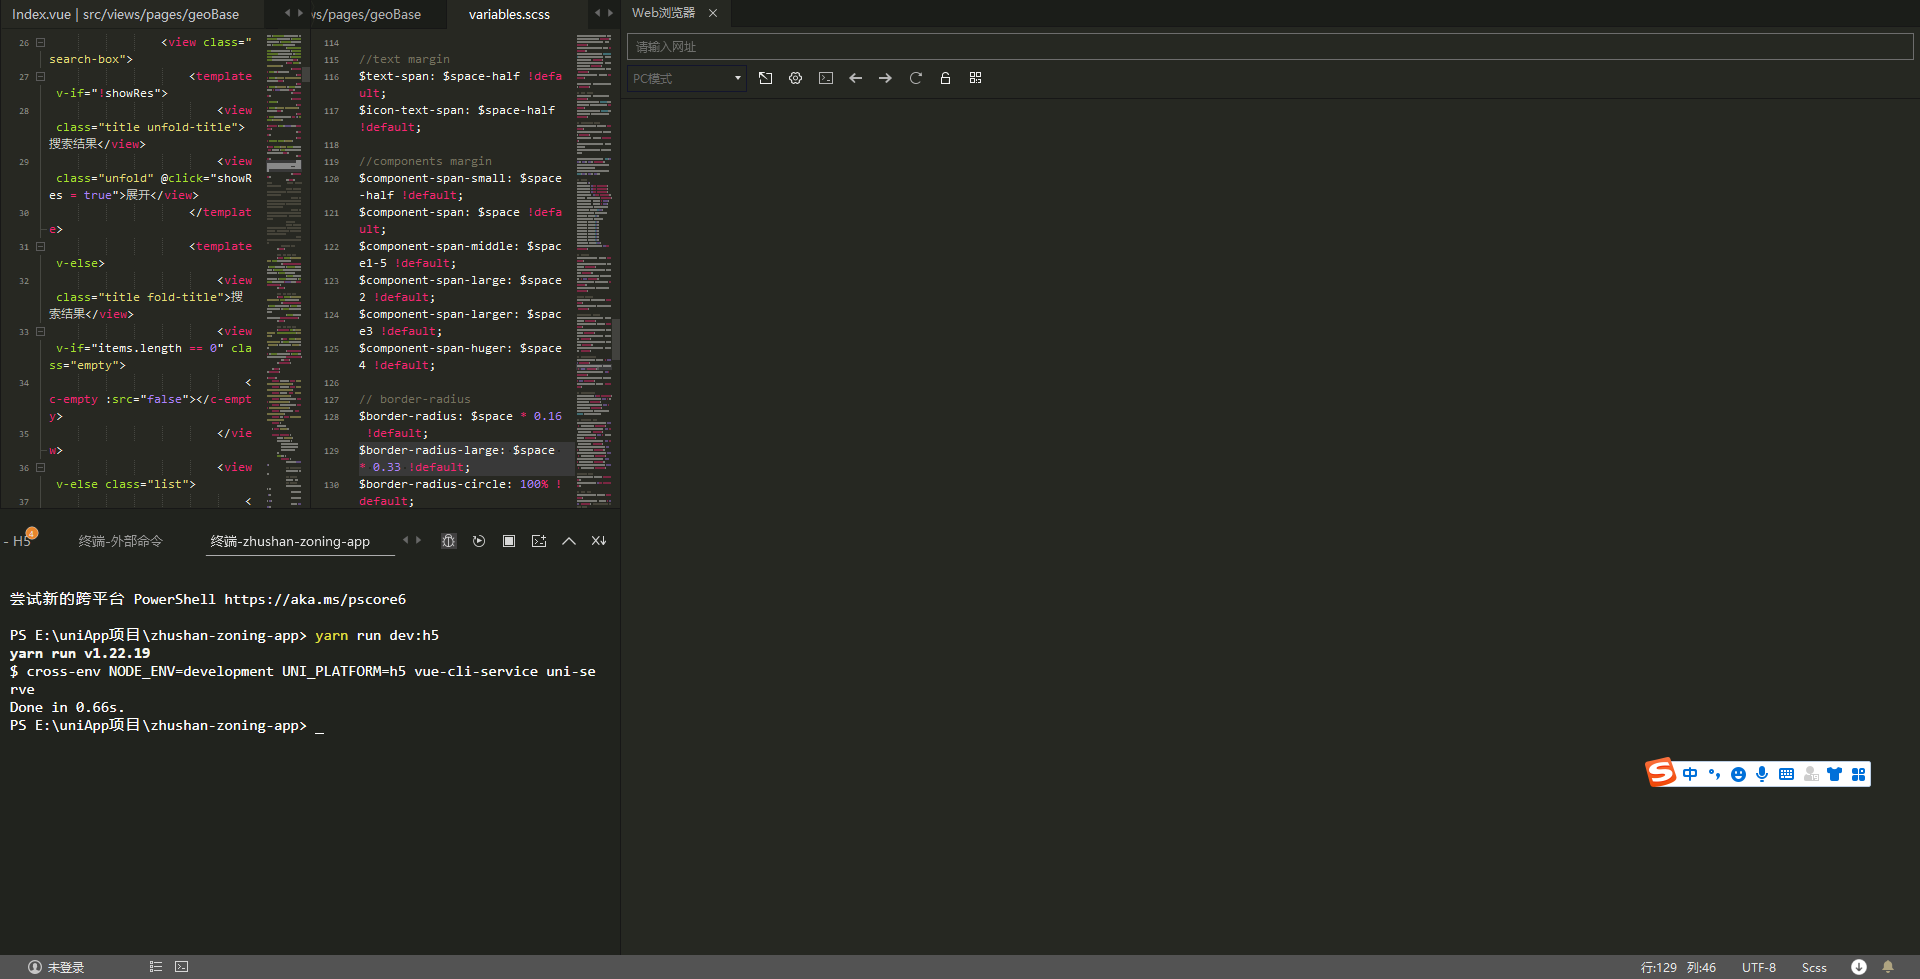Click line 129 $border-radius-large in variables.scss
1920x979 pixels.
click(x=465, y=458)
